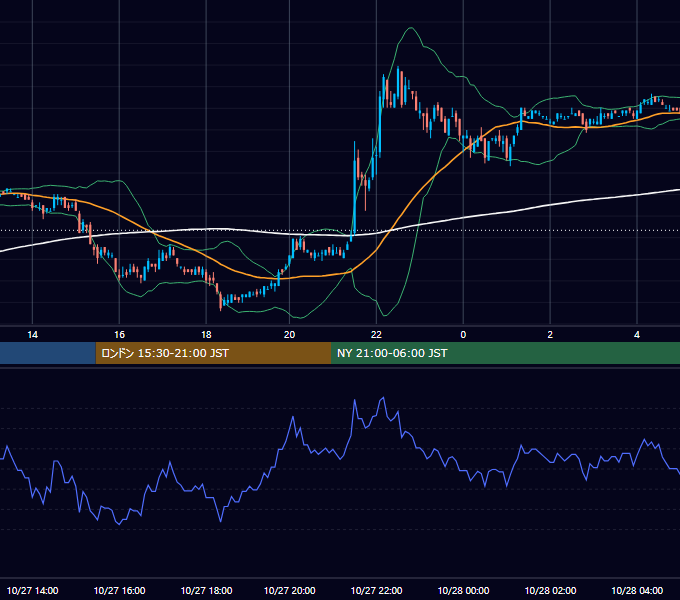Image resolution: width=680 pixels, height=600 pixels.
Task: Click the 10/28 02:00 time label
Action: click(550, 590)
